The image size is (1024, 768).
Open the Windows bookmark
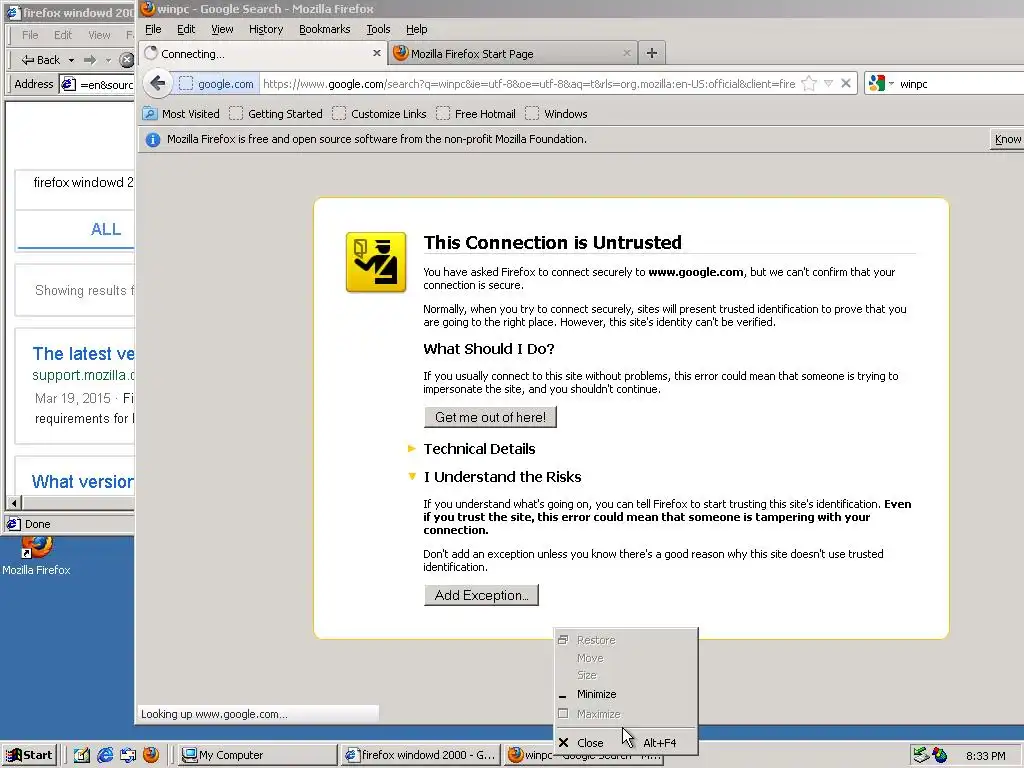click(x=556, y=114)
